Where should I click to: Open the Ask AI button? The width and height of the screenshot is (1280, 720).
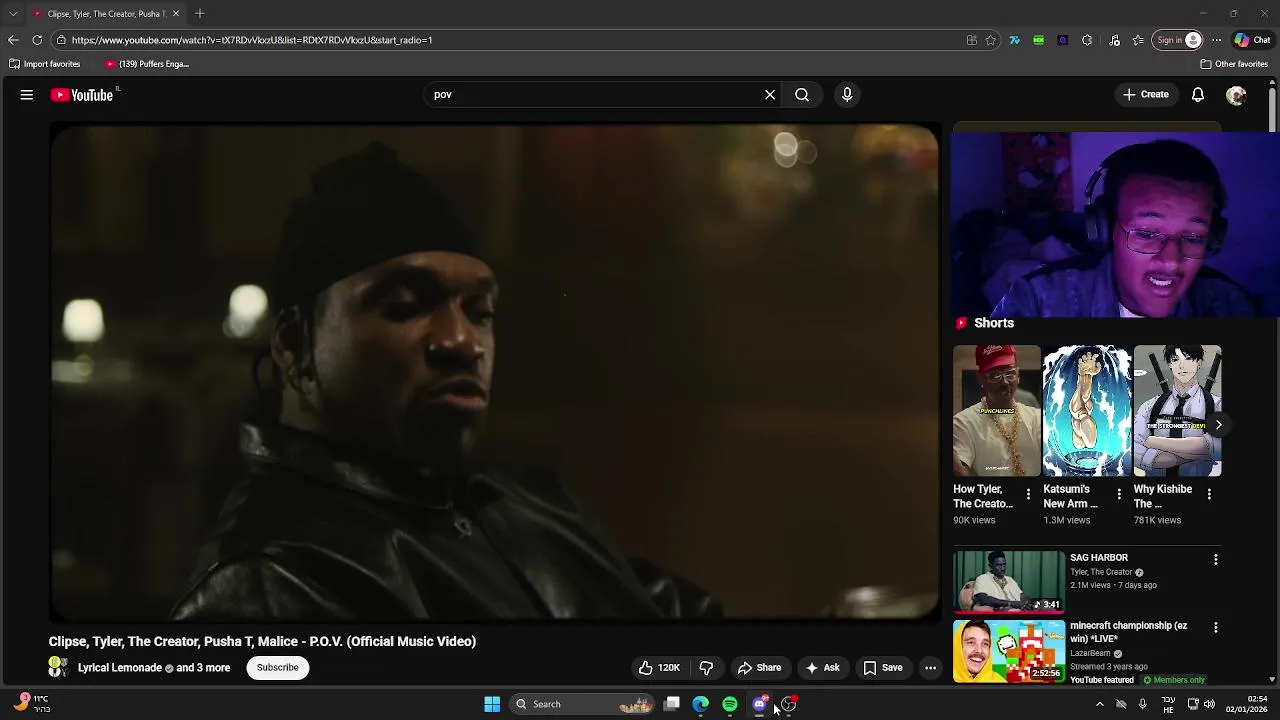822,668
